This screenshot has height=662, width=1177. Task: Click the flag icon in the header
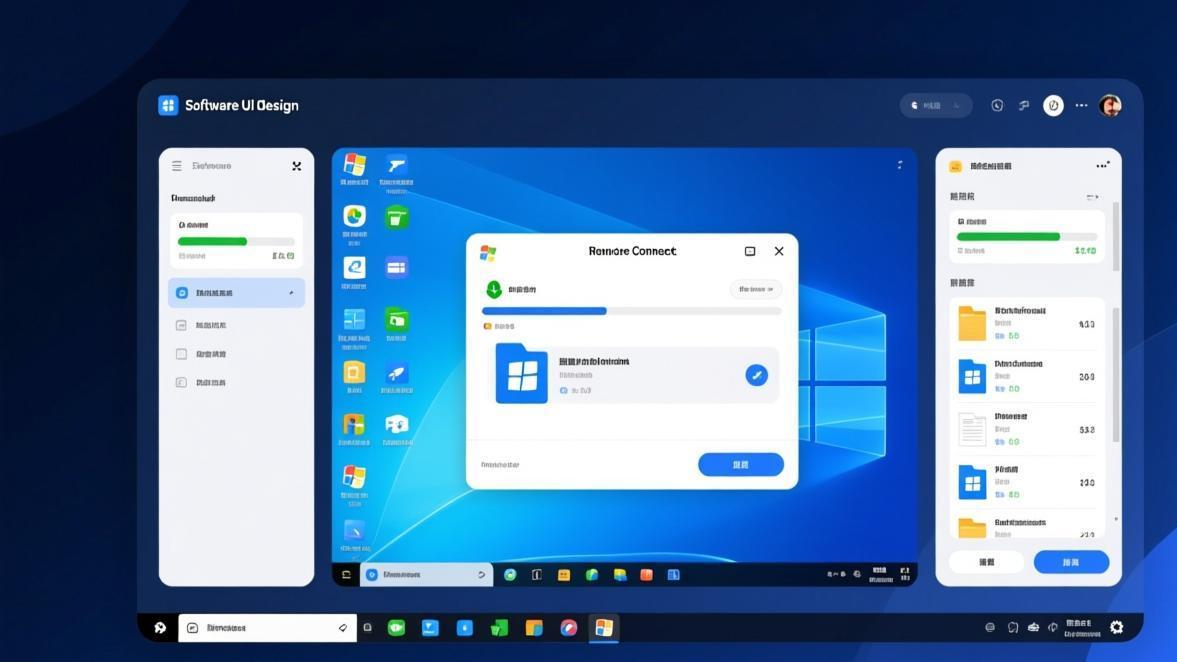[1024, 106]
